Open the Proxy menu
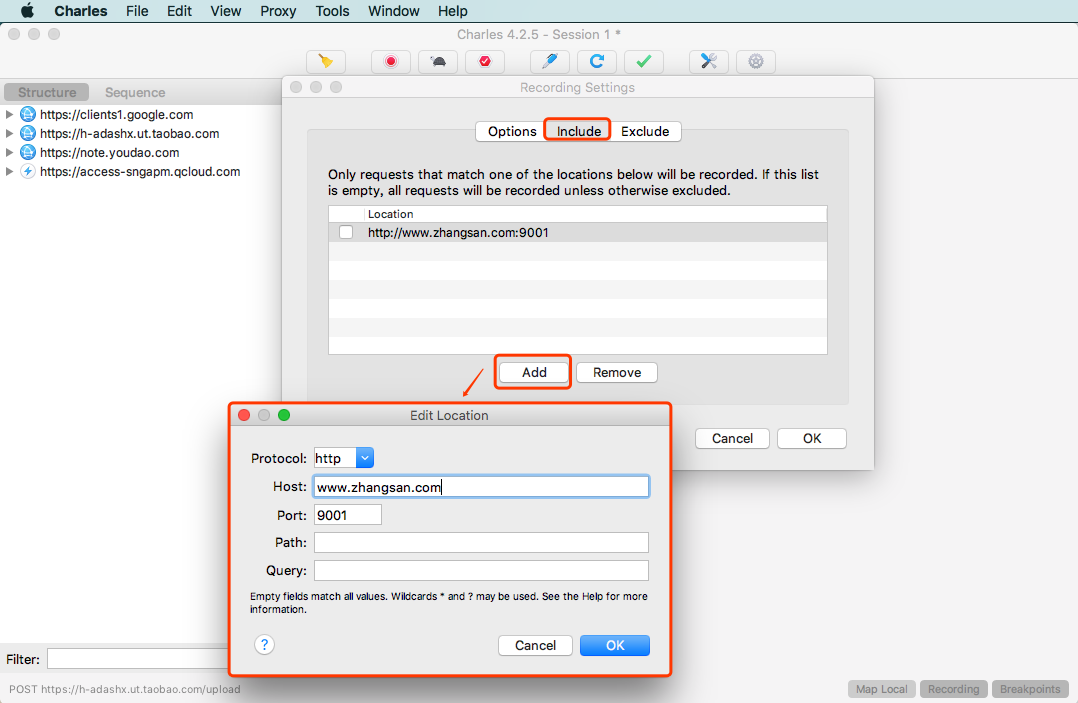This screenshot has width=1078, height=703. 278,11
